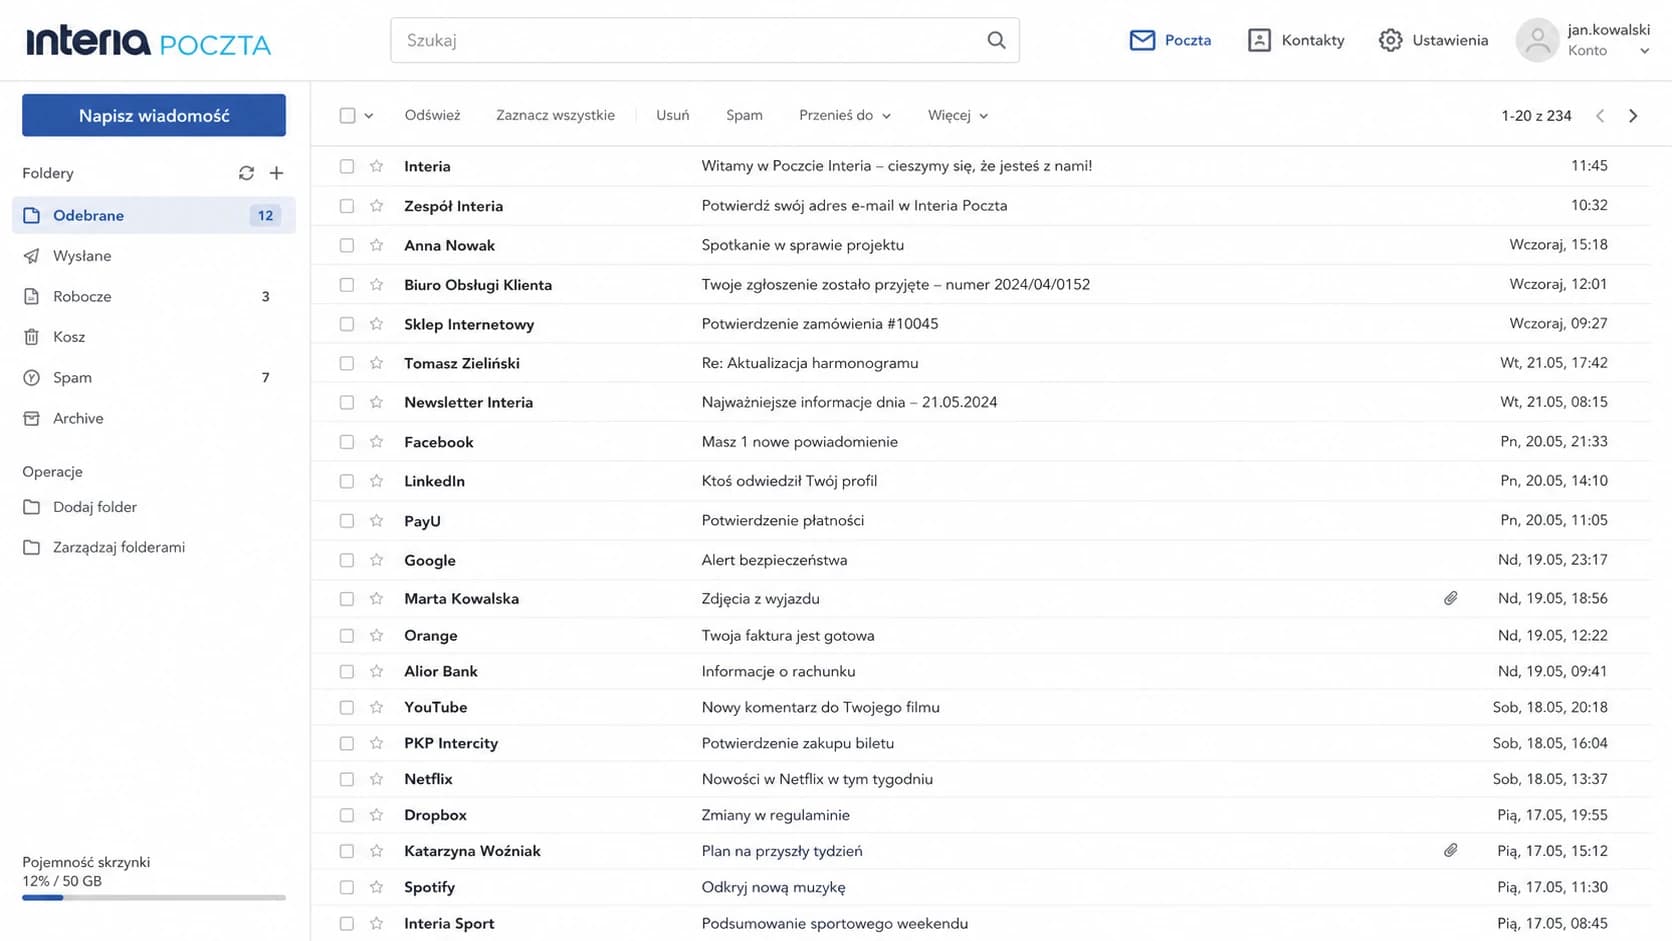Open message 'Alert bezpieczeństwa'

(774, 560)
